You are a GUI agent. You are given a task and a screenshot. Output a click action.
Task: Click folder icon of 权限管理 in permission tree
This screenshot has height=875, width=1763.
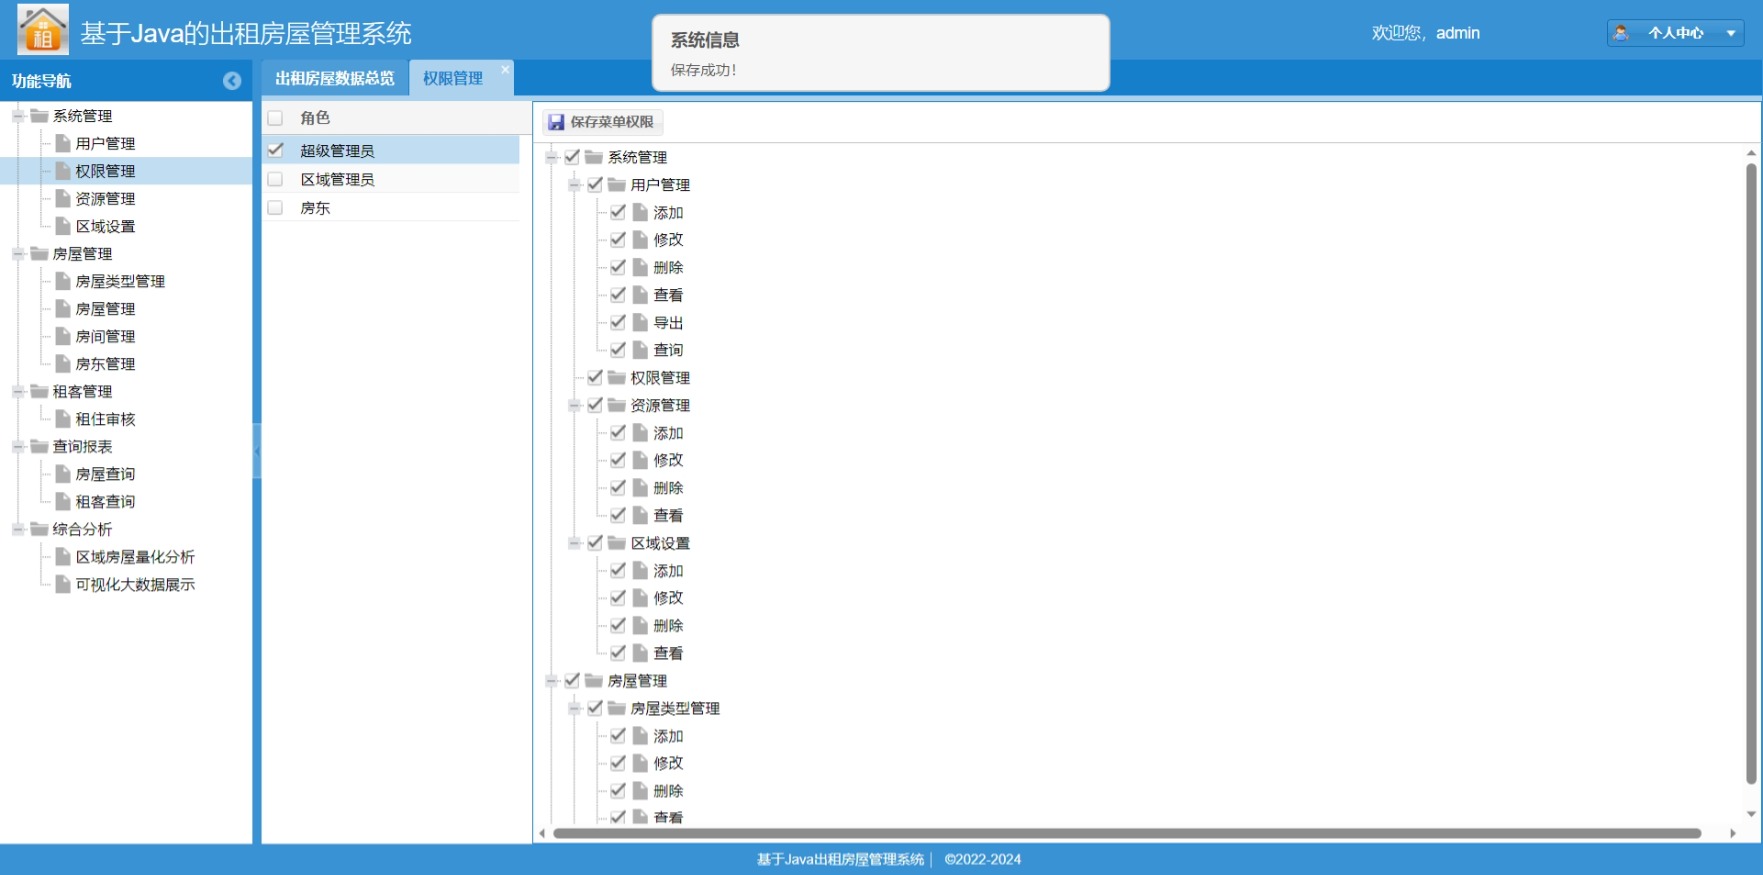coord(617,377)
